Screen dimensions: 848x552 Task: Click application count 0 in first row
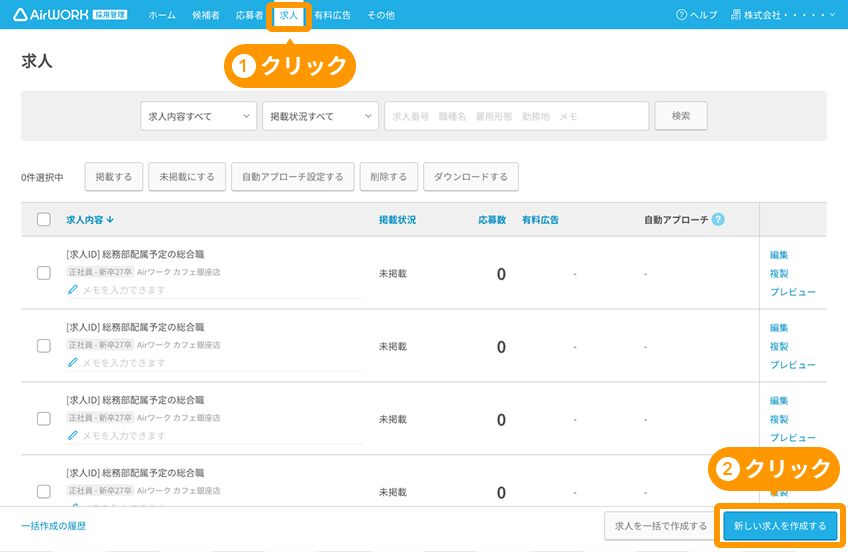coord(501,274)
